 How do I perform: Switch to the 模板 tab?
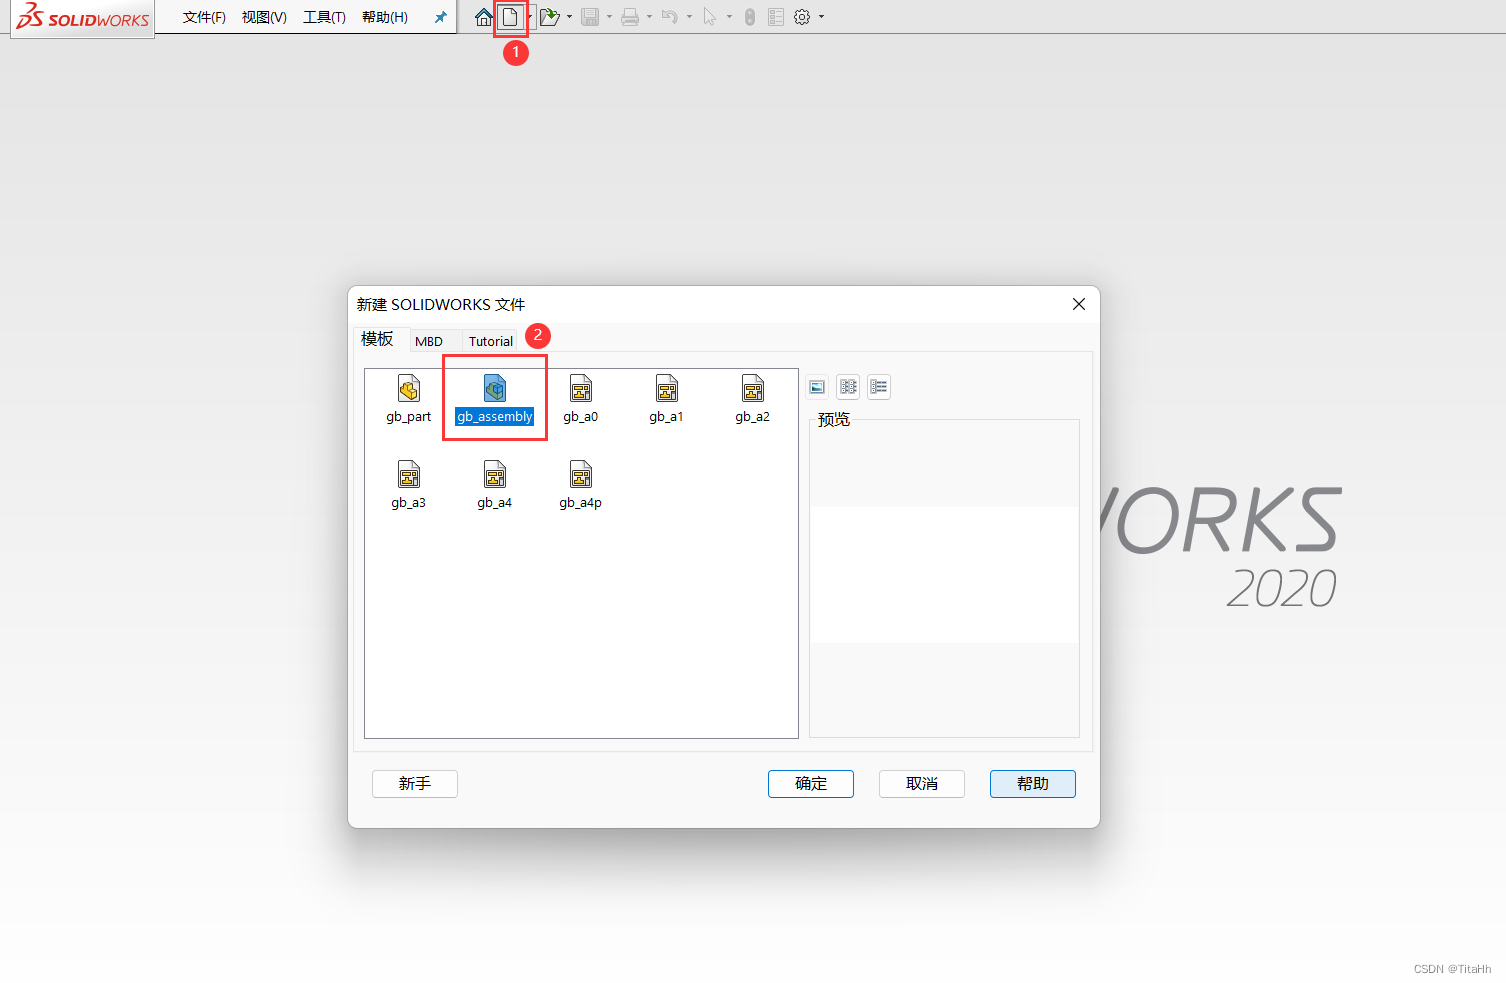(x=378, y=339)
